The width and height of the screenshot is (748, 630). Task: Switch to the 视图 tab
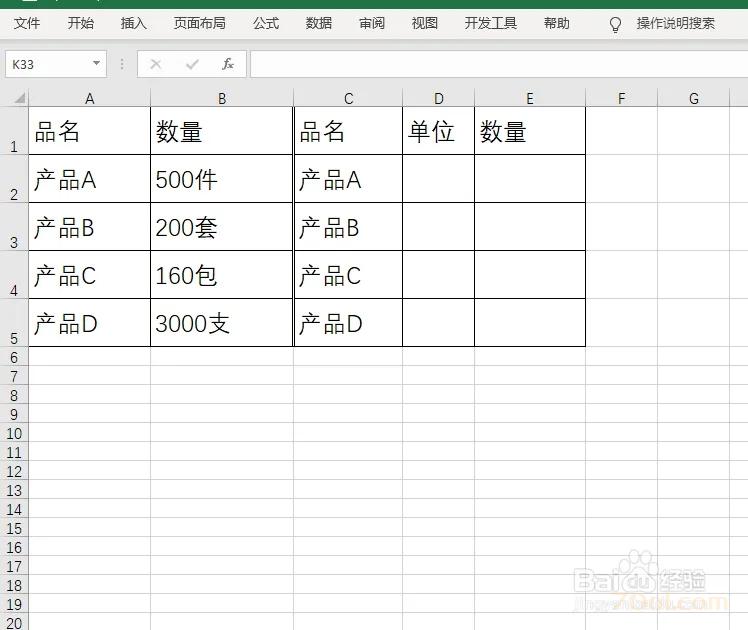click(425, 23)
